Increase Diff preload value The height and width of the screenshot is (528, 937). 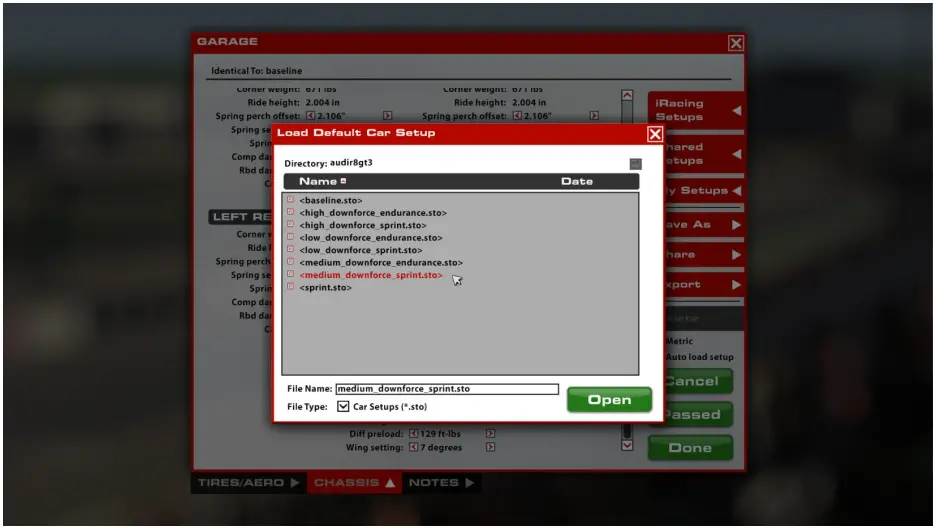[x=490, y=434]
